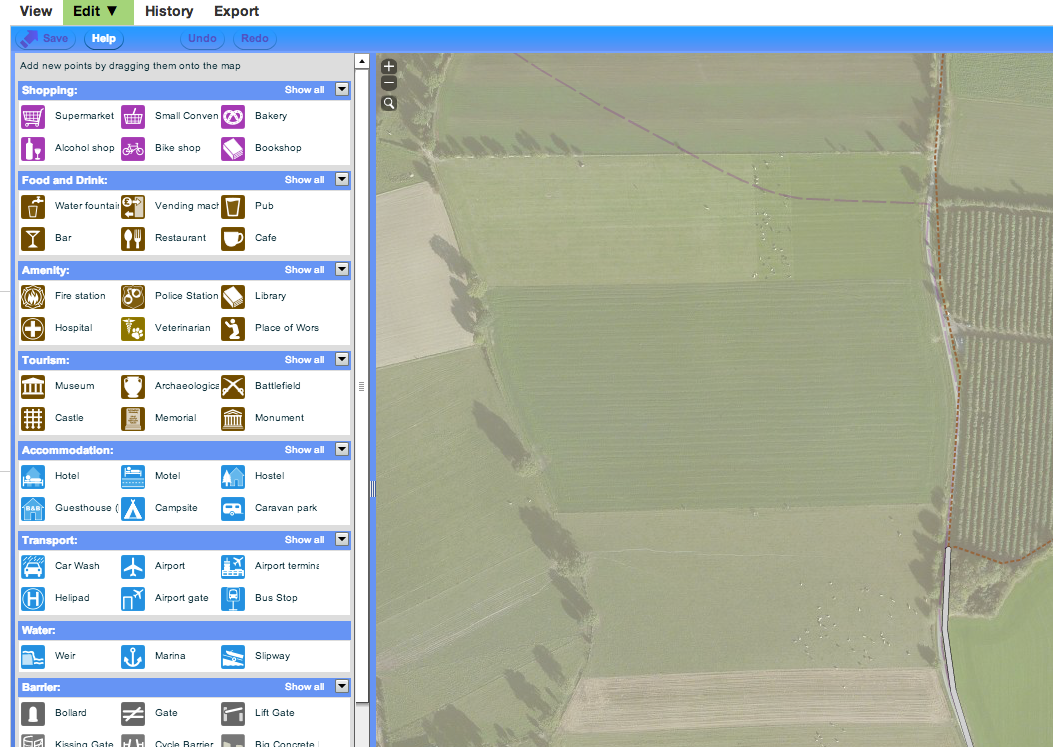Select the Campsite tent icon

(x=133, y=509)
